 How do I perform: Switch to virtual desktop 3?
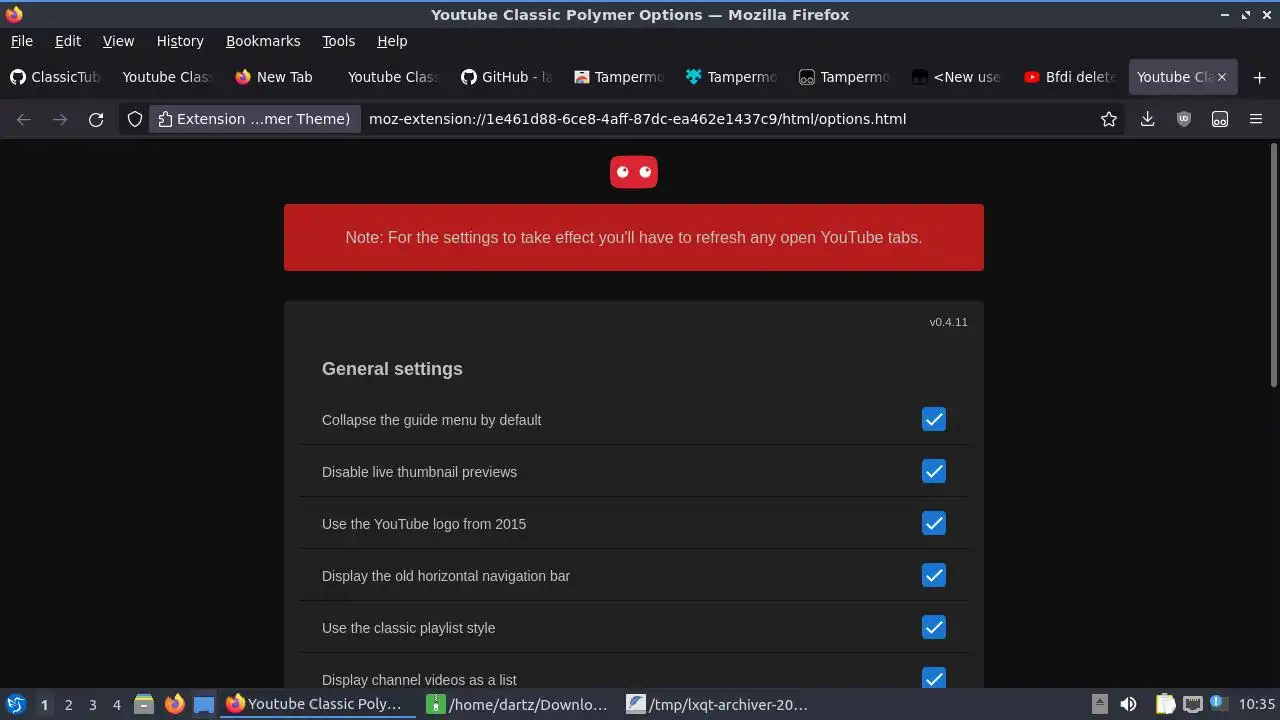(92, 705)
